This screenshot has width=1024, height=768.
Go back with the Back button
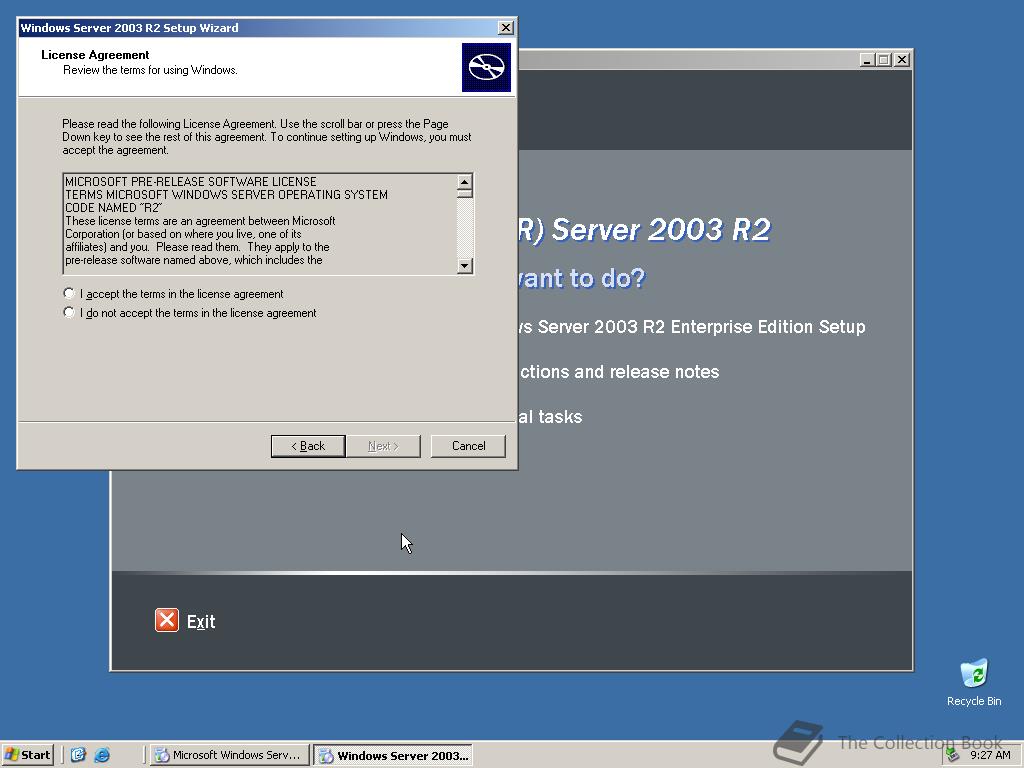click(308, 446)
